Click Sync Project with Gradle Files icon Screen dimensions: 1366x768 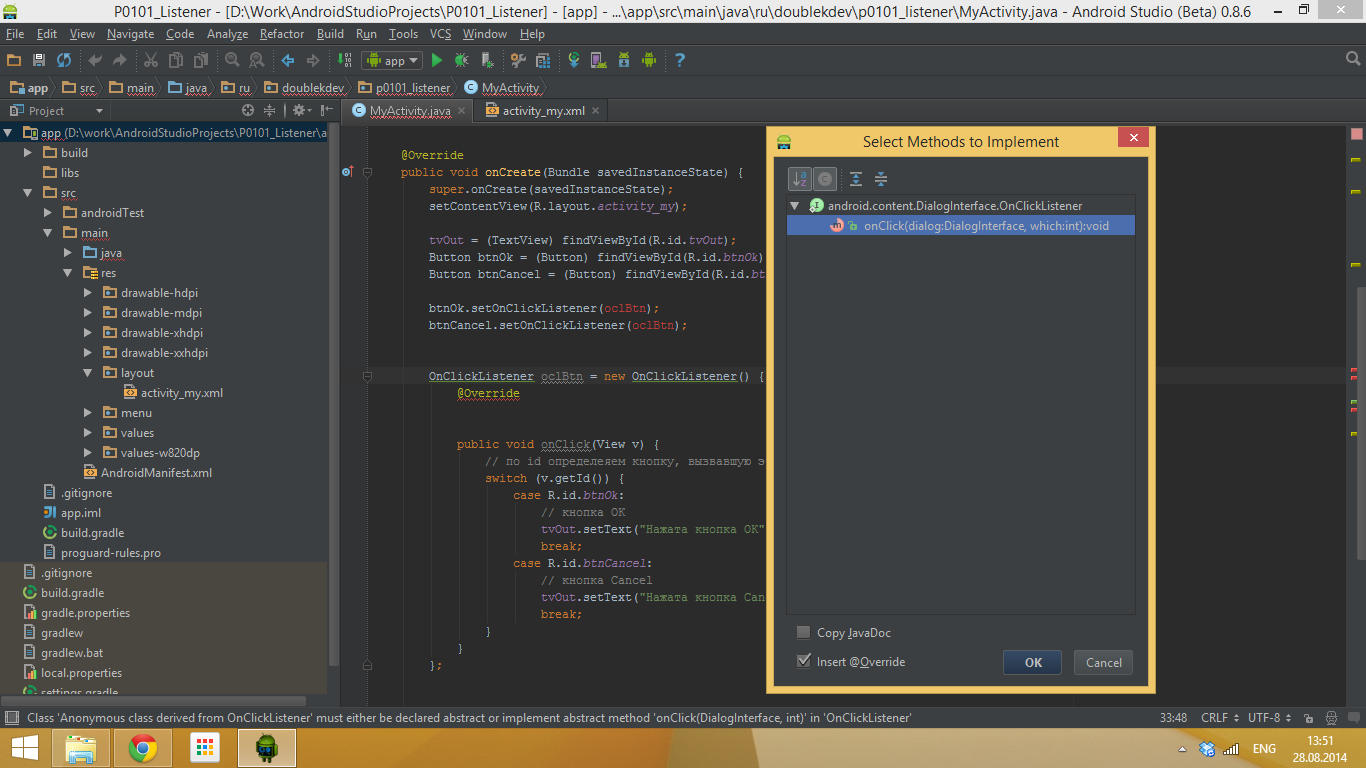(574, 60)
